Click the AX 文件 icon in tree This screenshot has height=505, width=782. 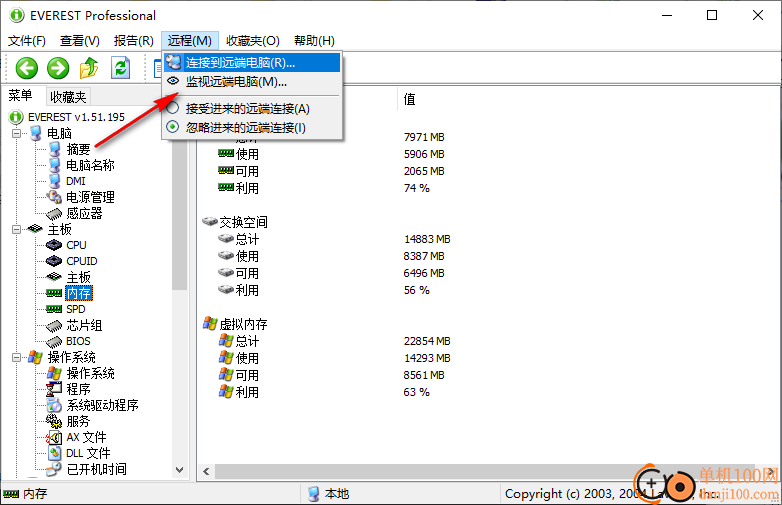54,437
